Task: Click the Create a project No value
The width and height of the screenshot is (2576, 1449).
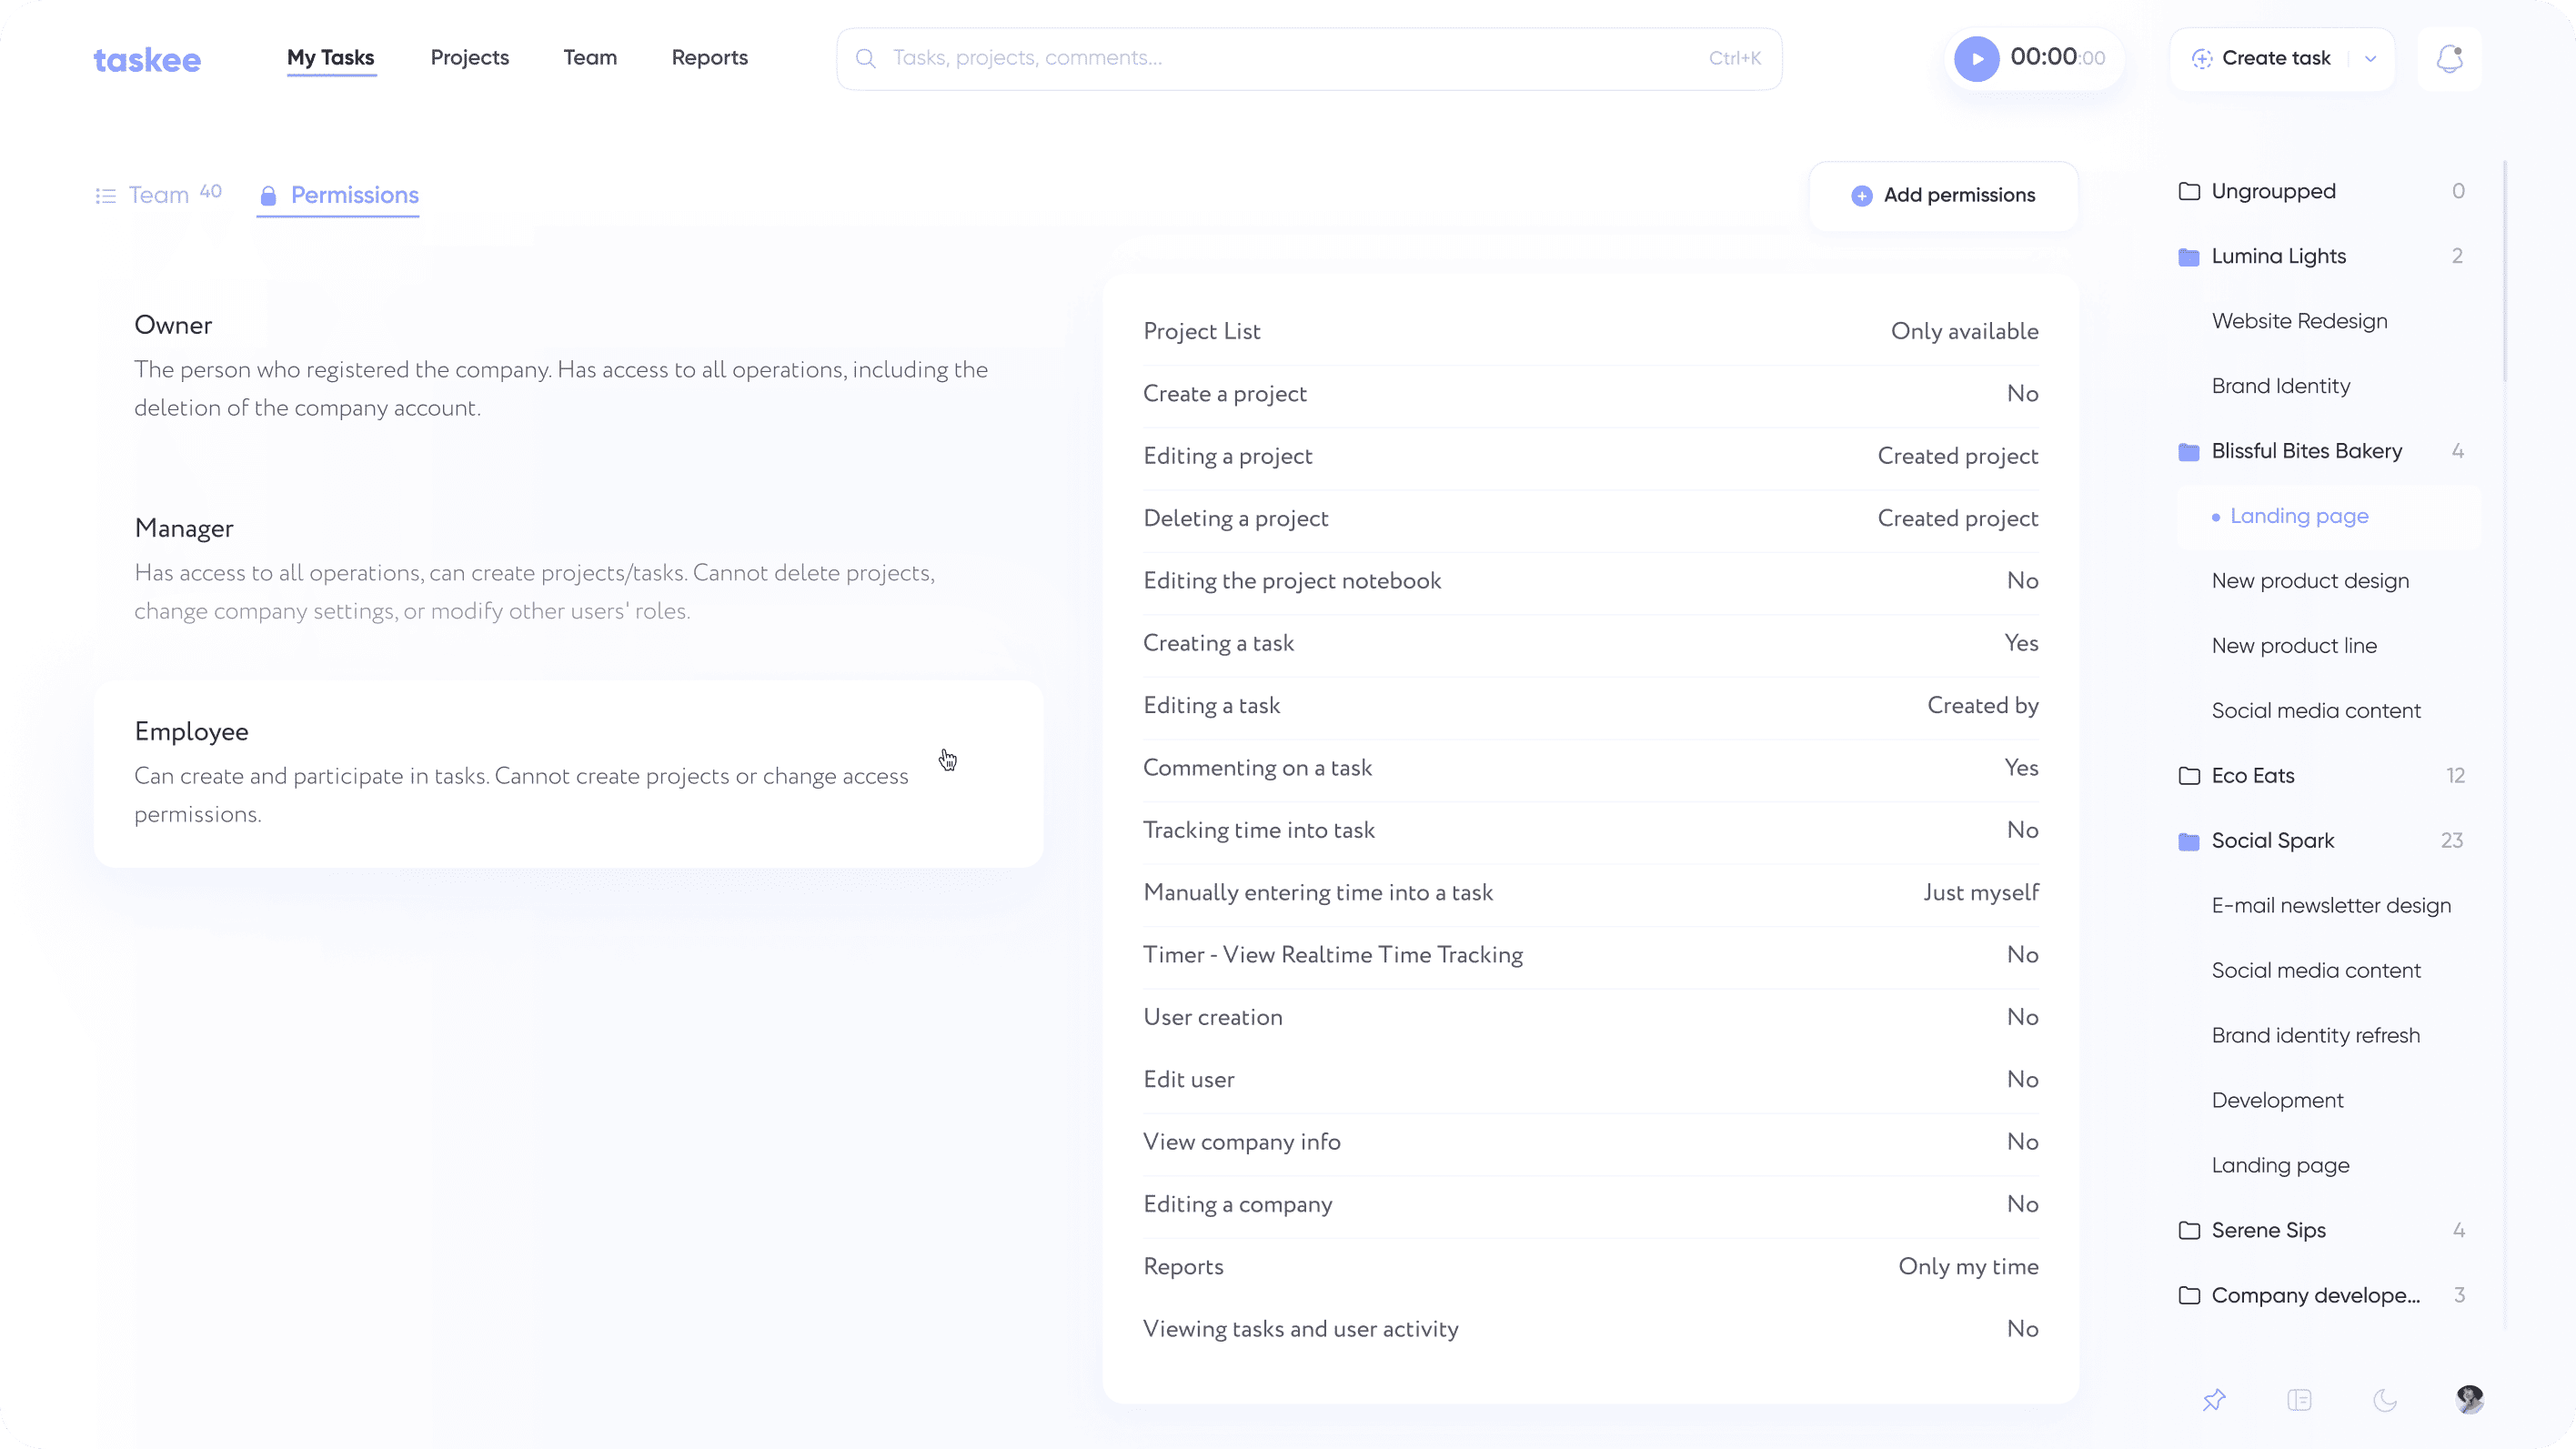Action: point(2022,394)
